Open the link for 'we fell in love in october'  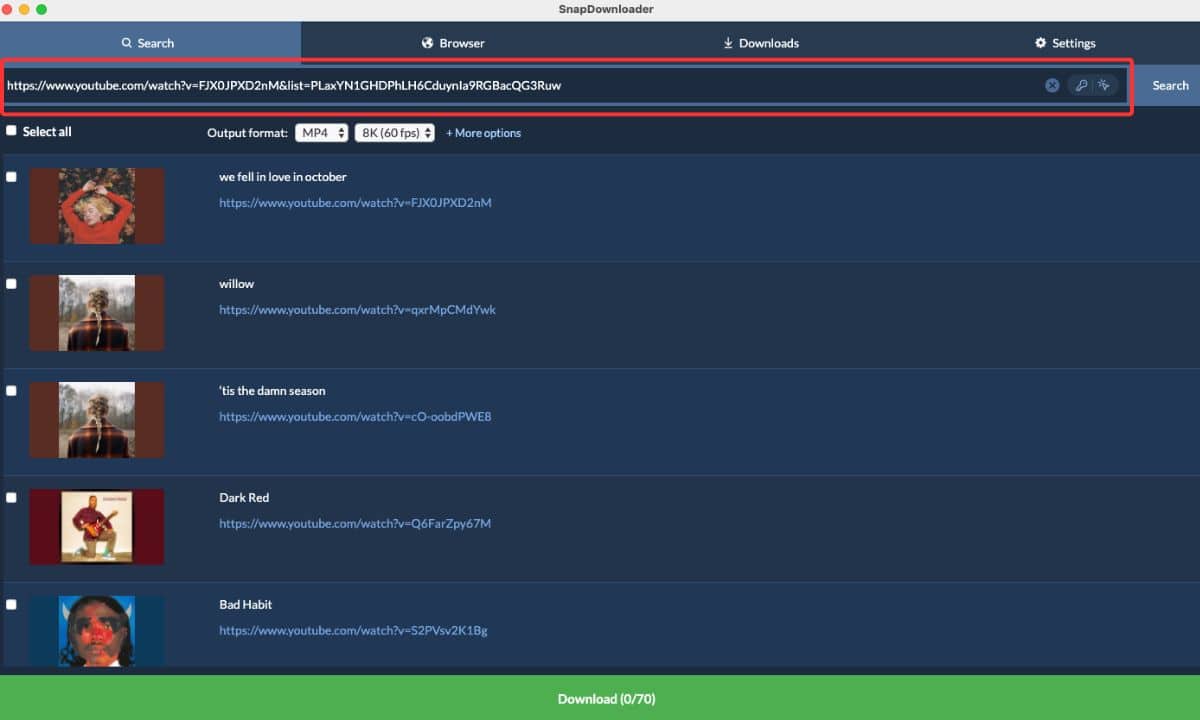click(355, 203)
